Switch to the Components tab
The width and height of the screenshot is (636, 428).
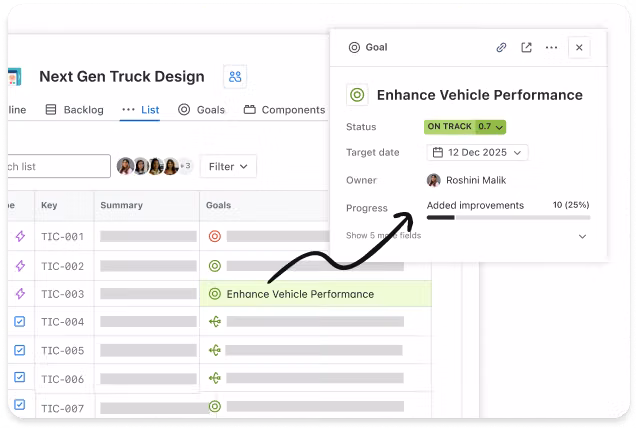coord(284,110)
